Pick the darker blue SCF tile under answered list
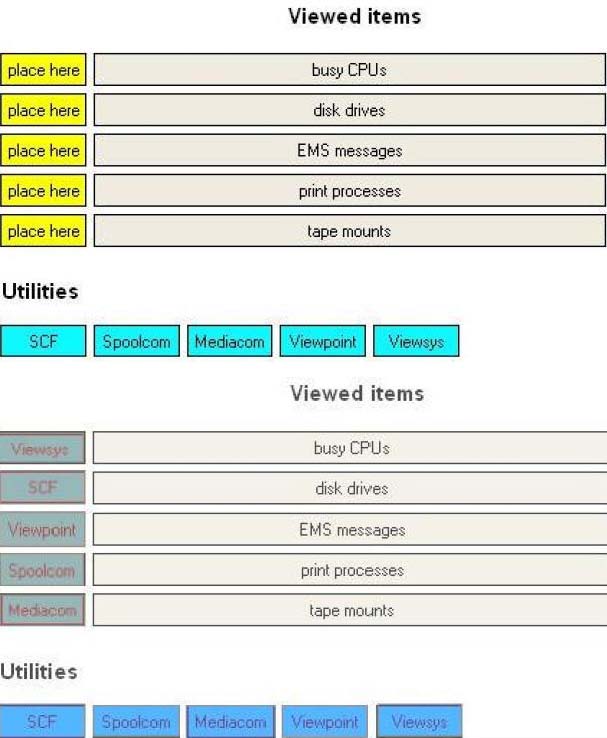Viewport: 607px width, 738px height. (42, 721)
